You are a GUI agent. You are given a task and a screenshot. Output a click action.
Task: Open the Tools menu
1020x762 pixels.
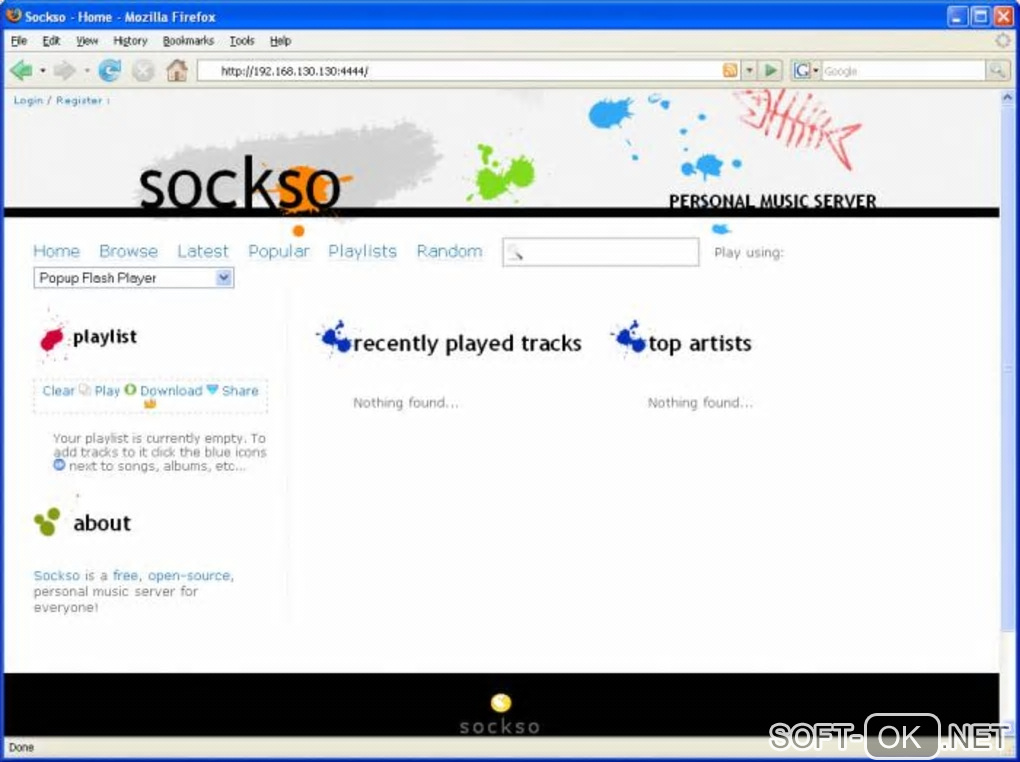coord(241,41)
